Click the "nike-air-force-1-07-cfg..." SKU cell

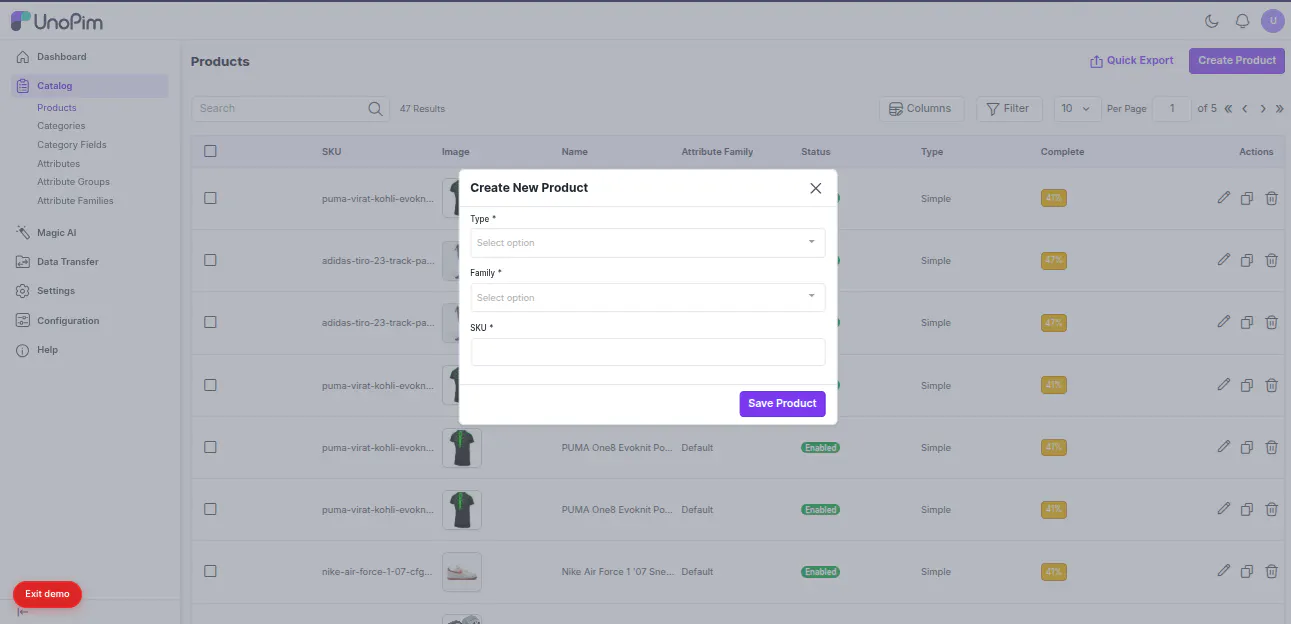(378, 572)
